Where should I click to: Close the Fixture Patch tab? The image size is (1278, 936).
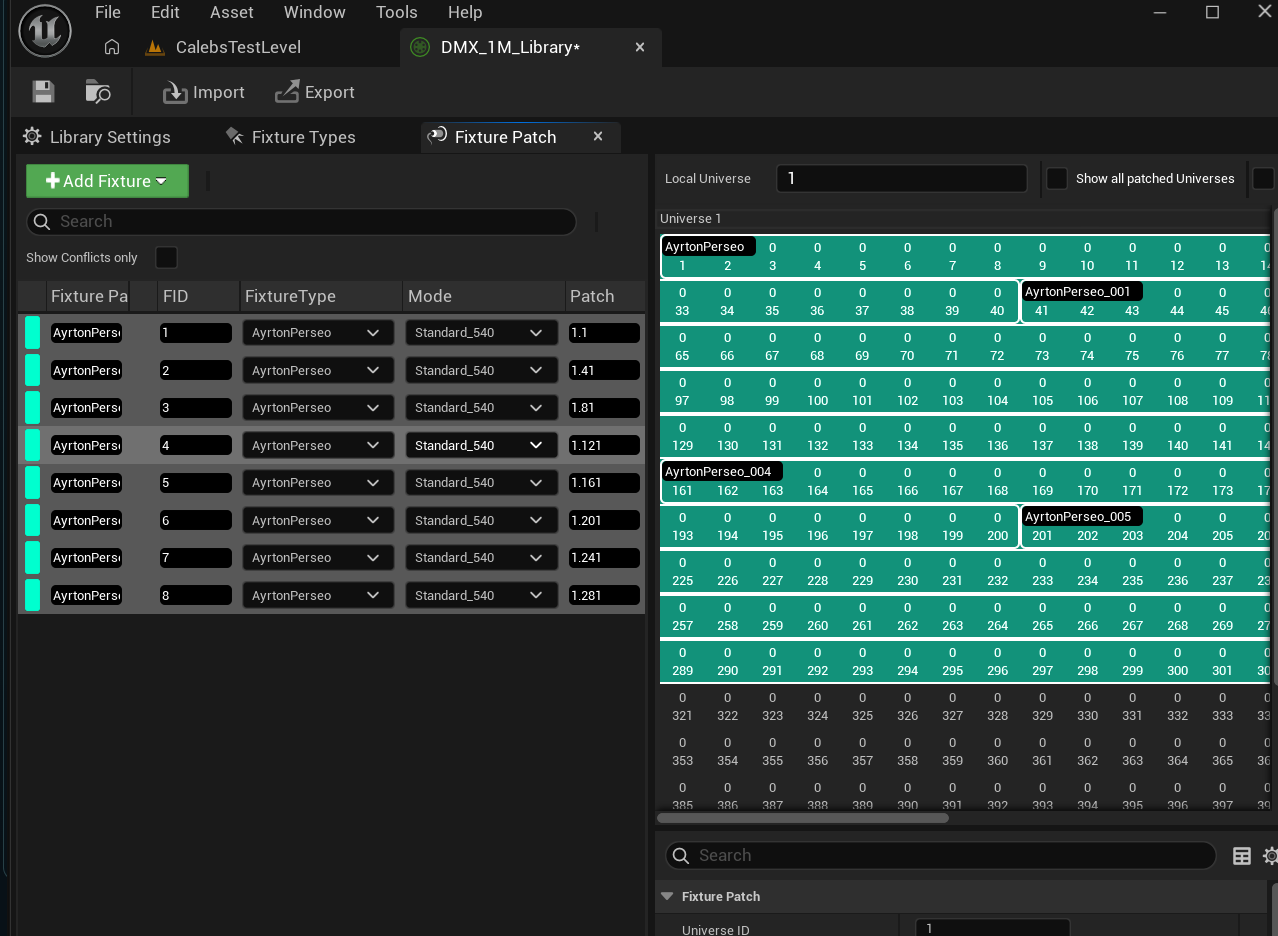[598, 136]
